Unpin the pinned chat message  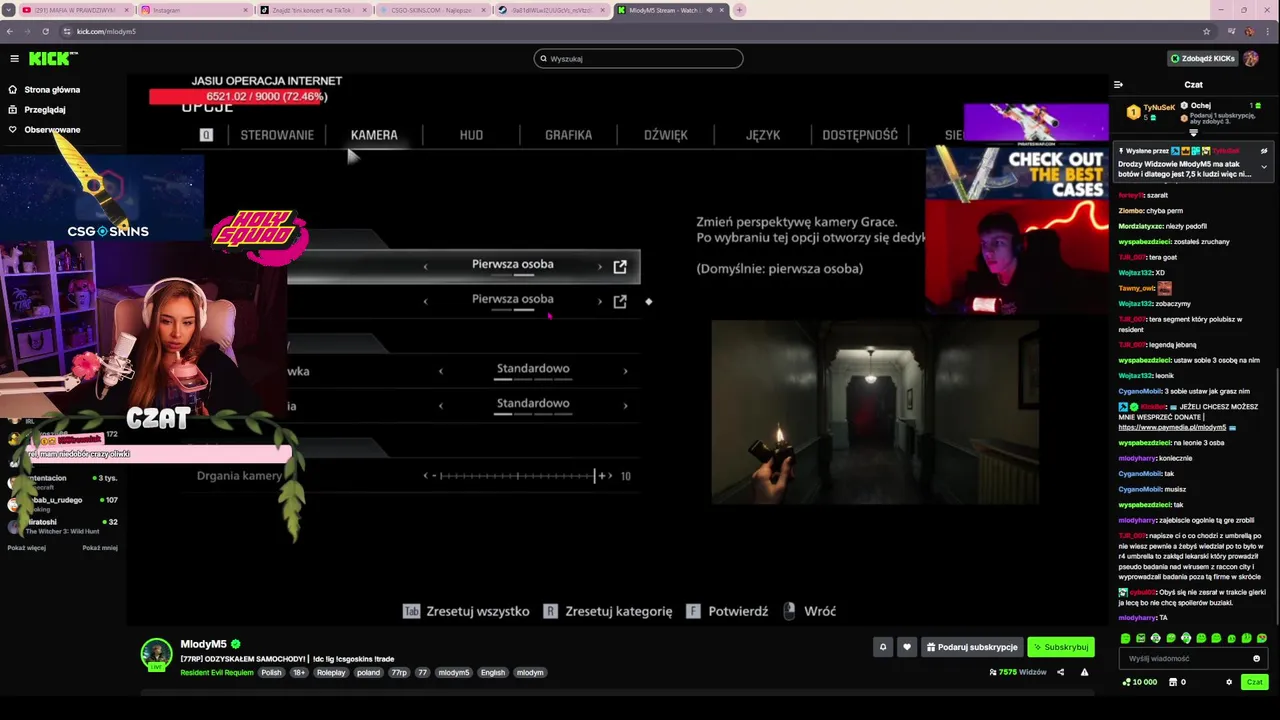[x=1264, y=151]
